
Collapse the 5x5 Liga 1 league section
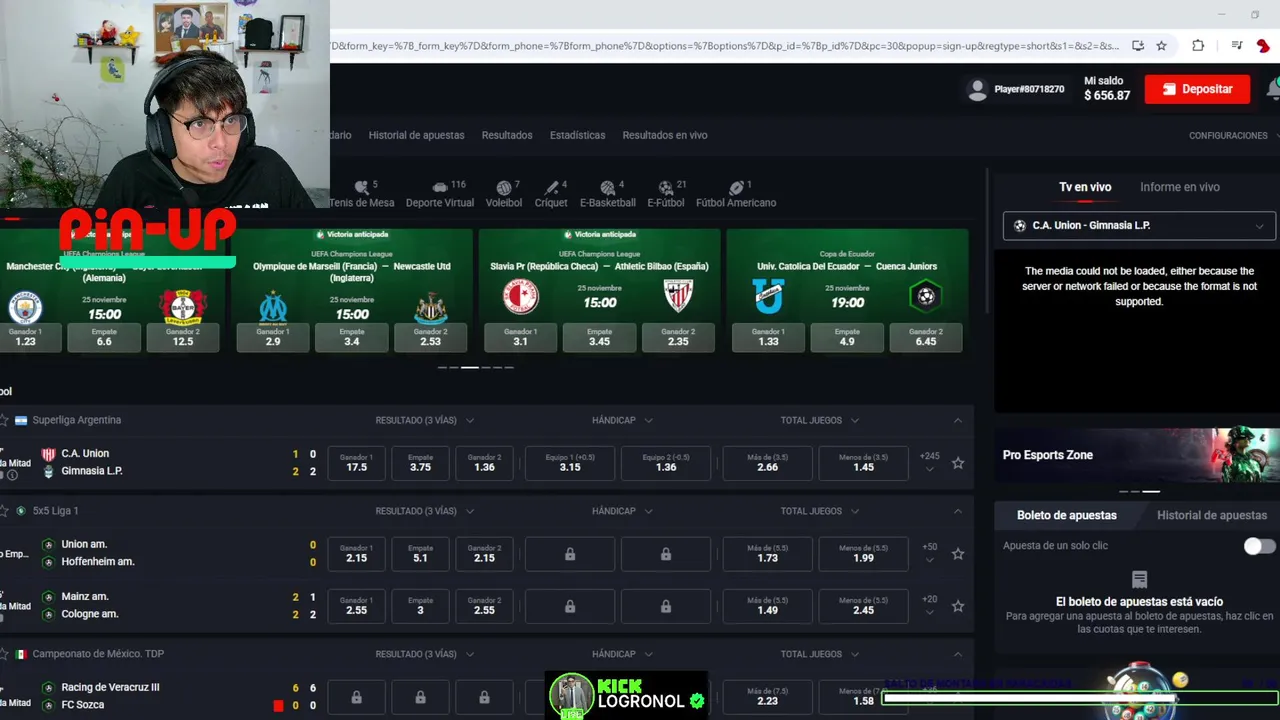pyautogui.click(x=958, y=511)
